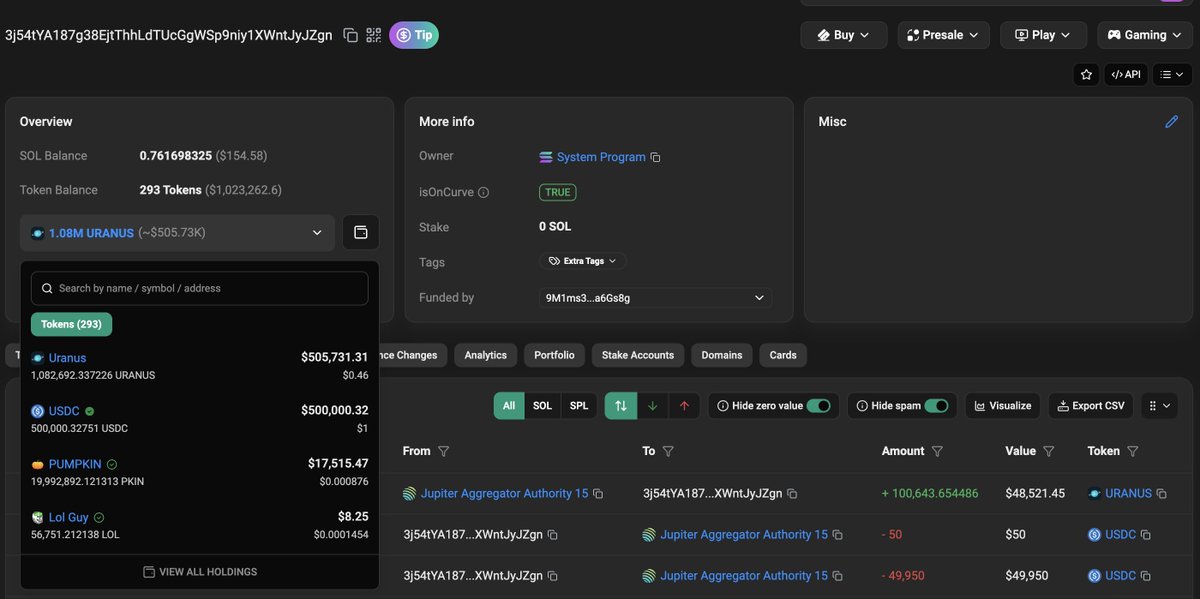Viewport: 1200px width, 599px height.
Task: Open the Funded by 9M1ms3...a6Gs8g dropdown
Action: click(x=655, y=298)
